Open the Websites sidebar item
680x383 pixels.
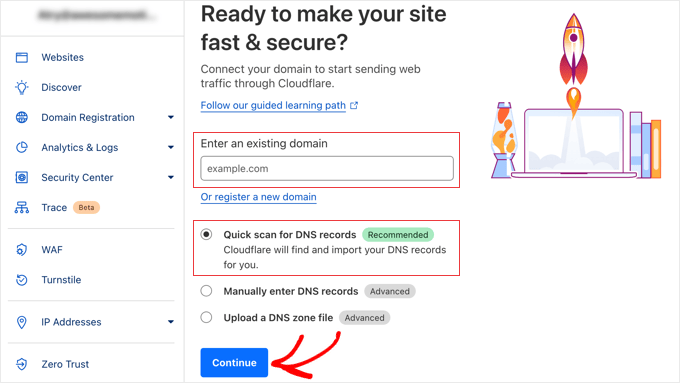(62, 57)
